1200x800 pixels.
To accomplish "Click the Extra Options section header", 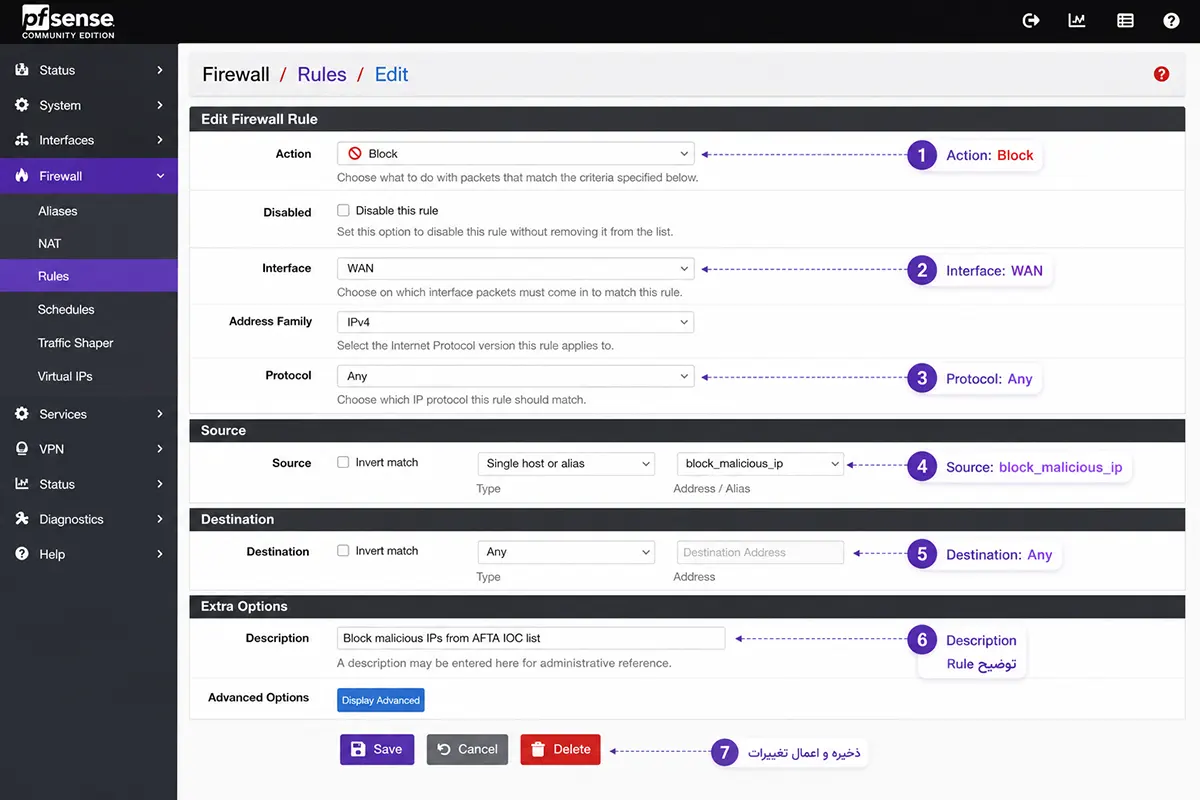I will (x=687, y=606).
